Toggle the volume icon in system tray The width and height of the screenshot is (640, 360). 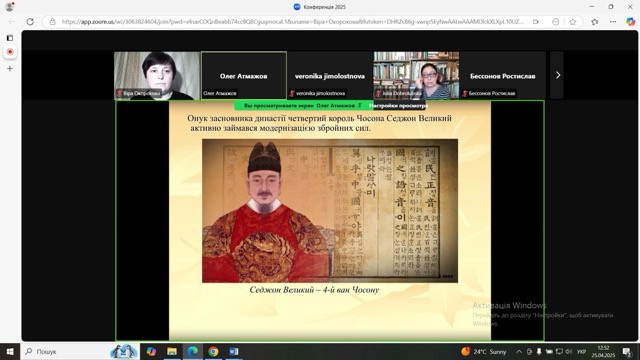coord(569,351)
